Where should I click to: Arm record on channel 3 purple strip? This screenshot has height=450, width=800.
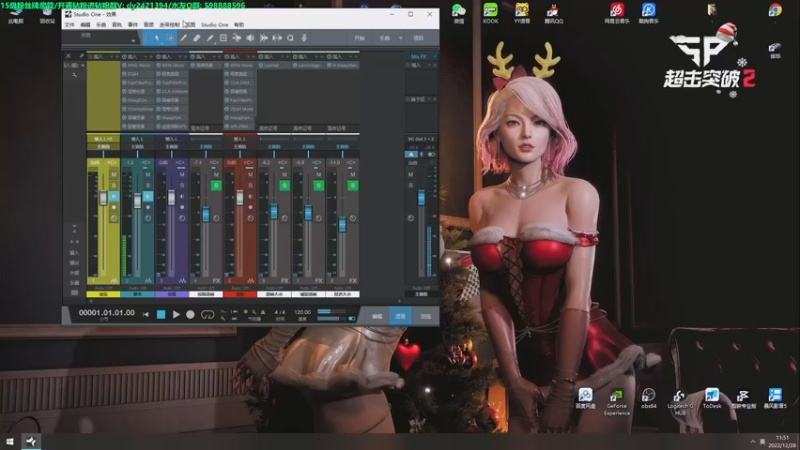182,207
